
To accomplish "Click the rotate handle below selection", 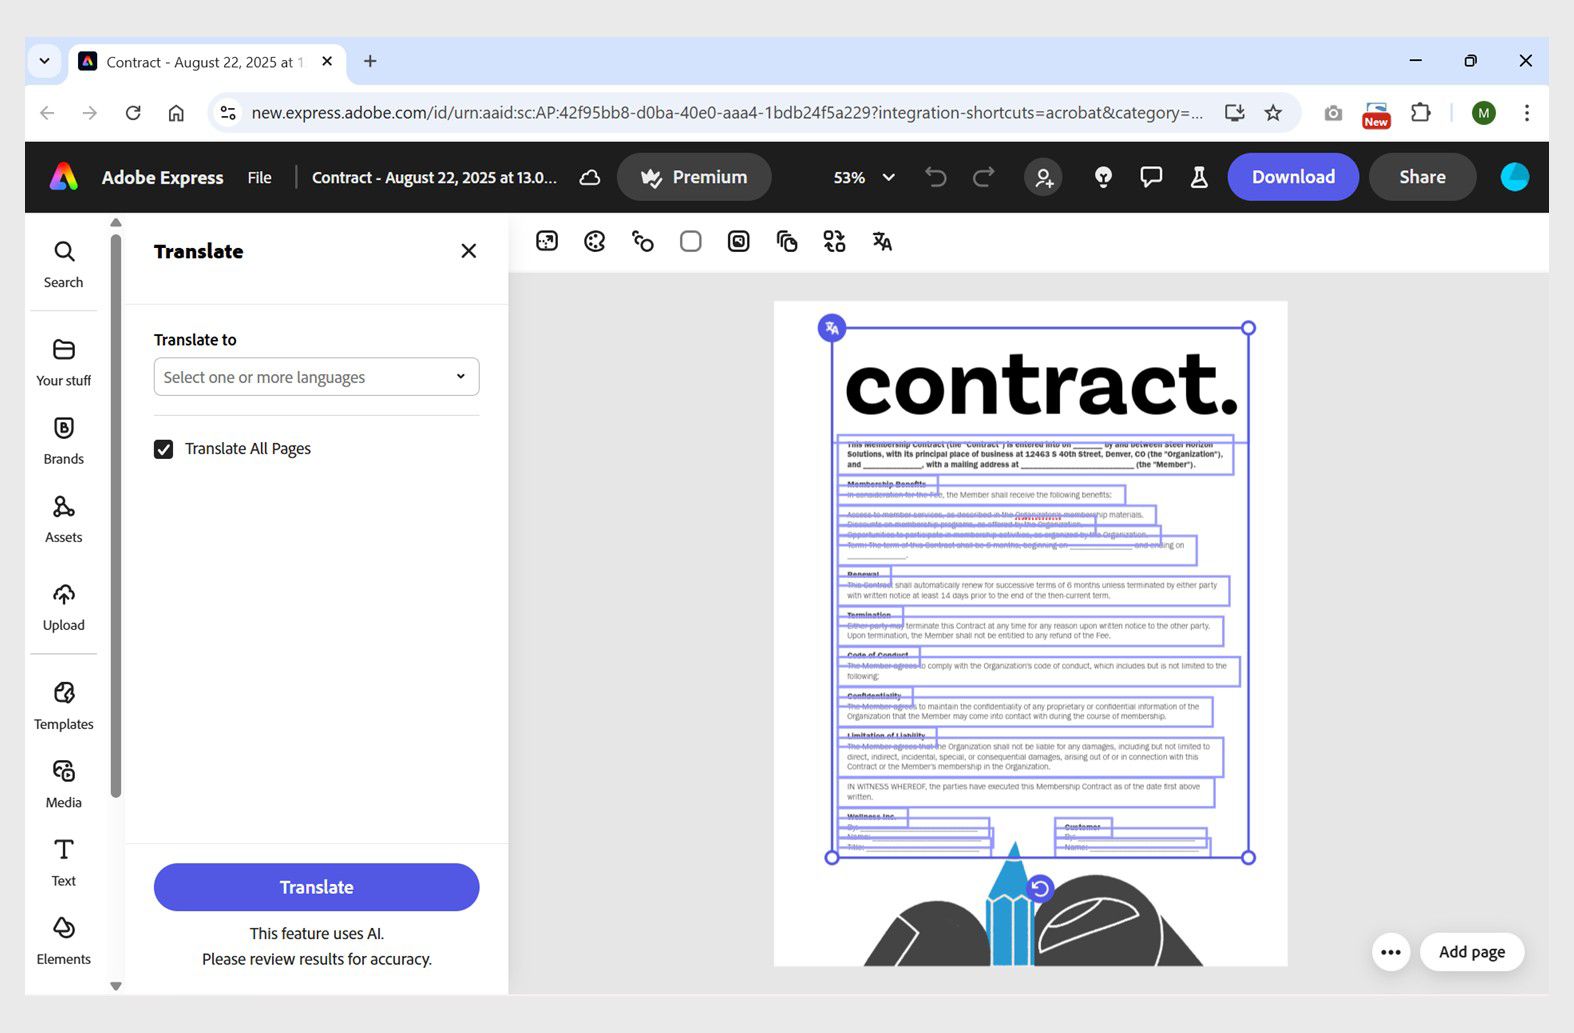I will click(1040, 888).
